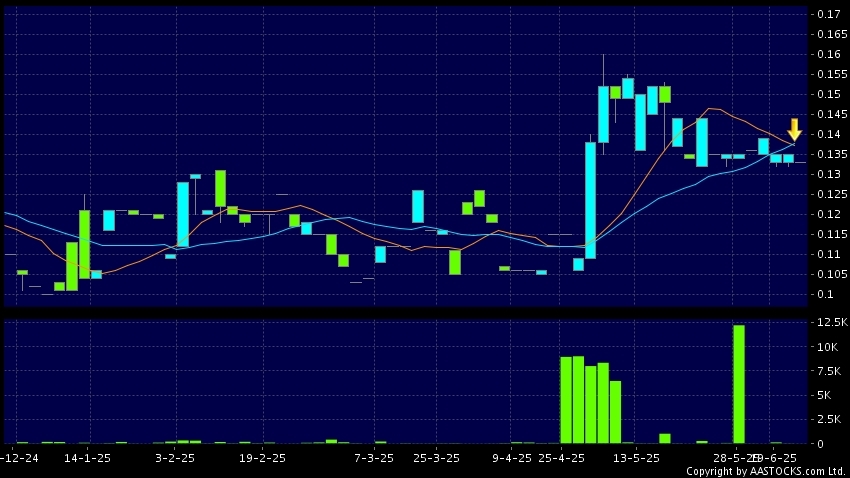The height and width of the screenshot is (478, 850).
Task: Open the AASTOCKS.com copyright text
Action: click(x=766, y=471)
